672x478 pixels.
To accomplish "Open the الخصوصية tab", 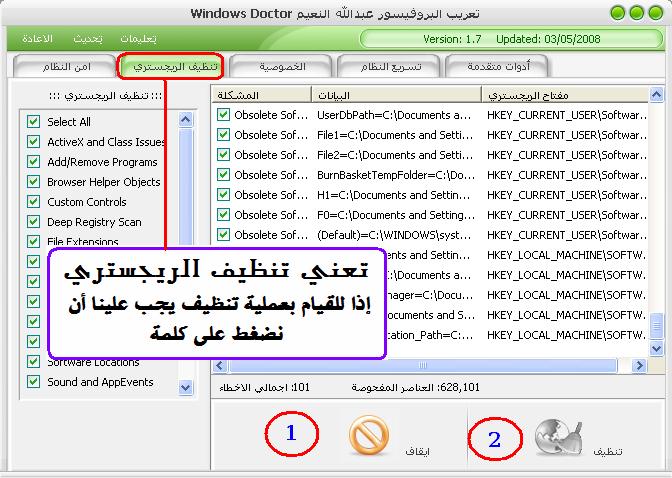I will click(281, 67).
